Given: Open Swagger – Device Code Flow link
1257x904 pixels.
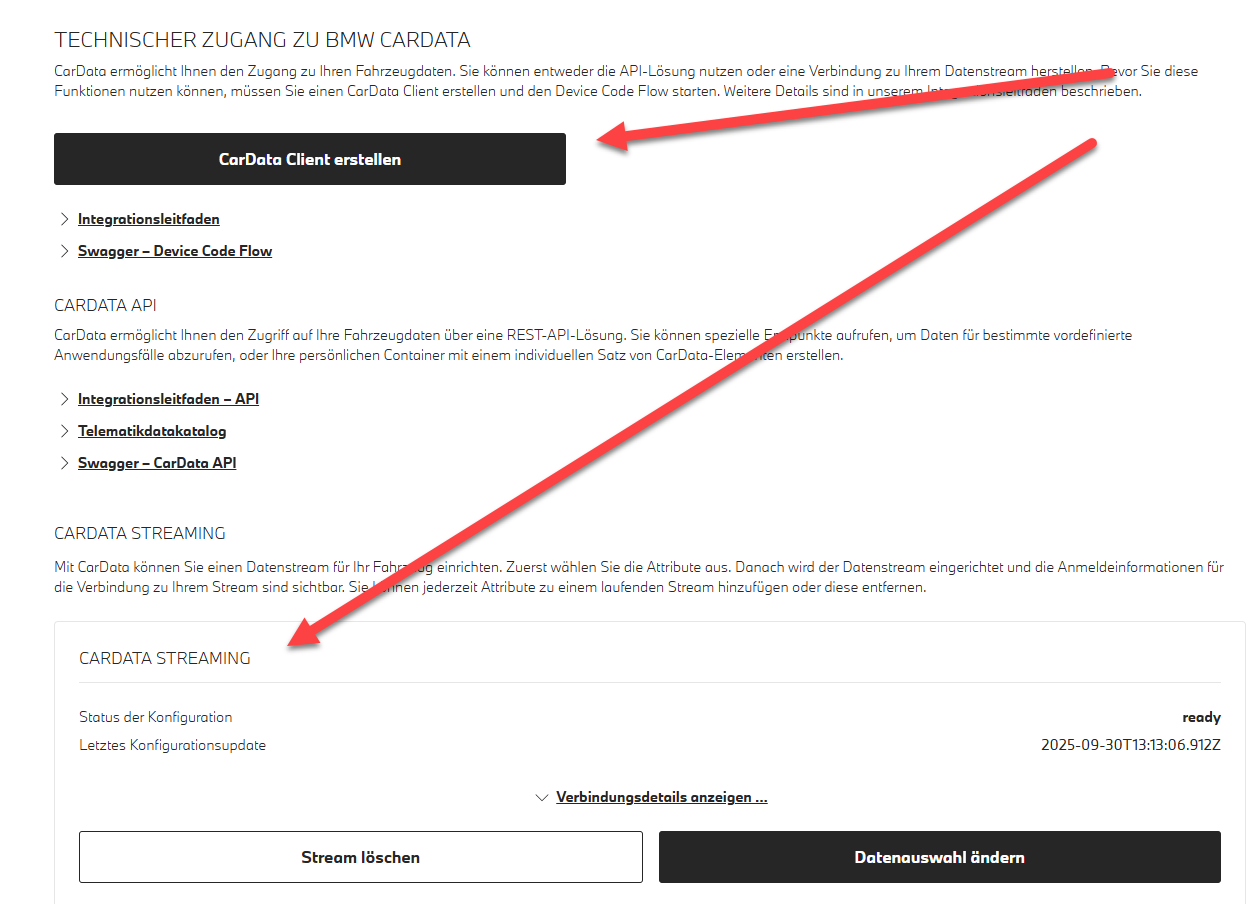Looking at the screenshot, I should tap(175, 251).
